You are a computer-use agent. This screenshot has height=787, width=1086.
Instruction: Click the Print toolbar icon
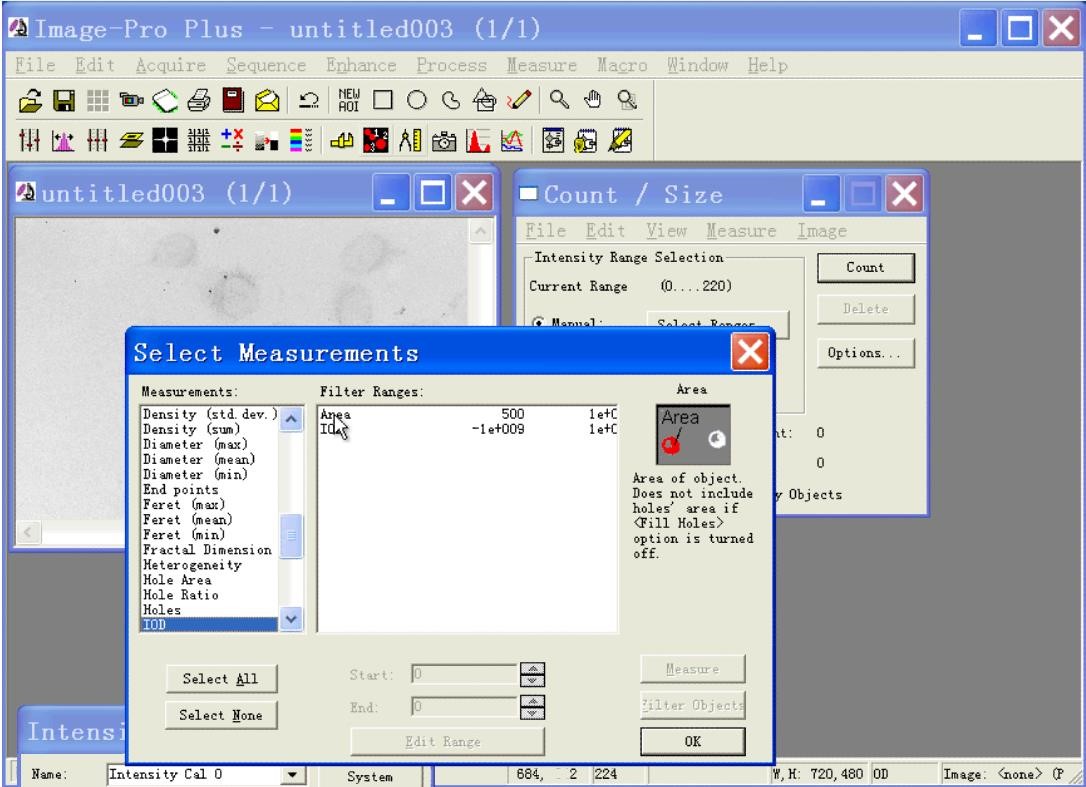point(199,101)
